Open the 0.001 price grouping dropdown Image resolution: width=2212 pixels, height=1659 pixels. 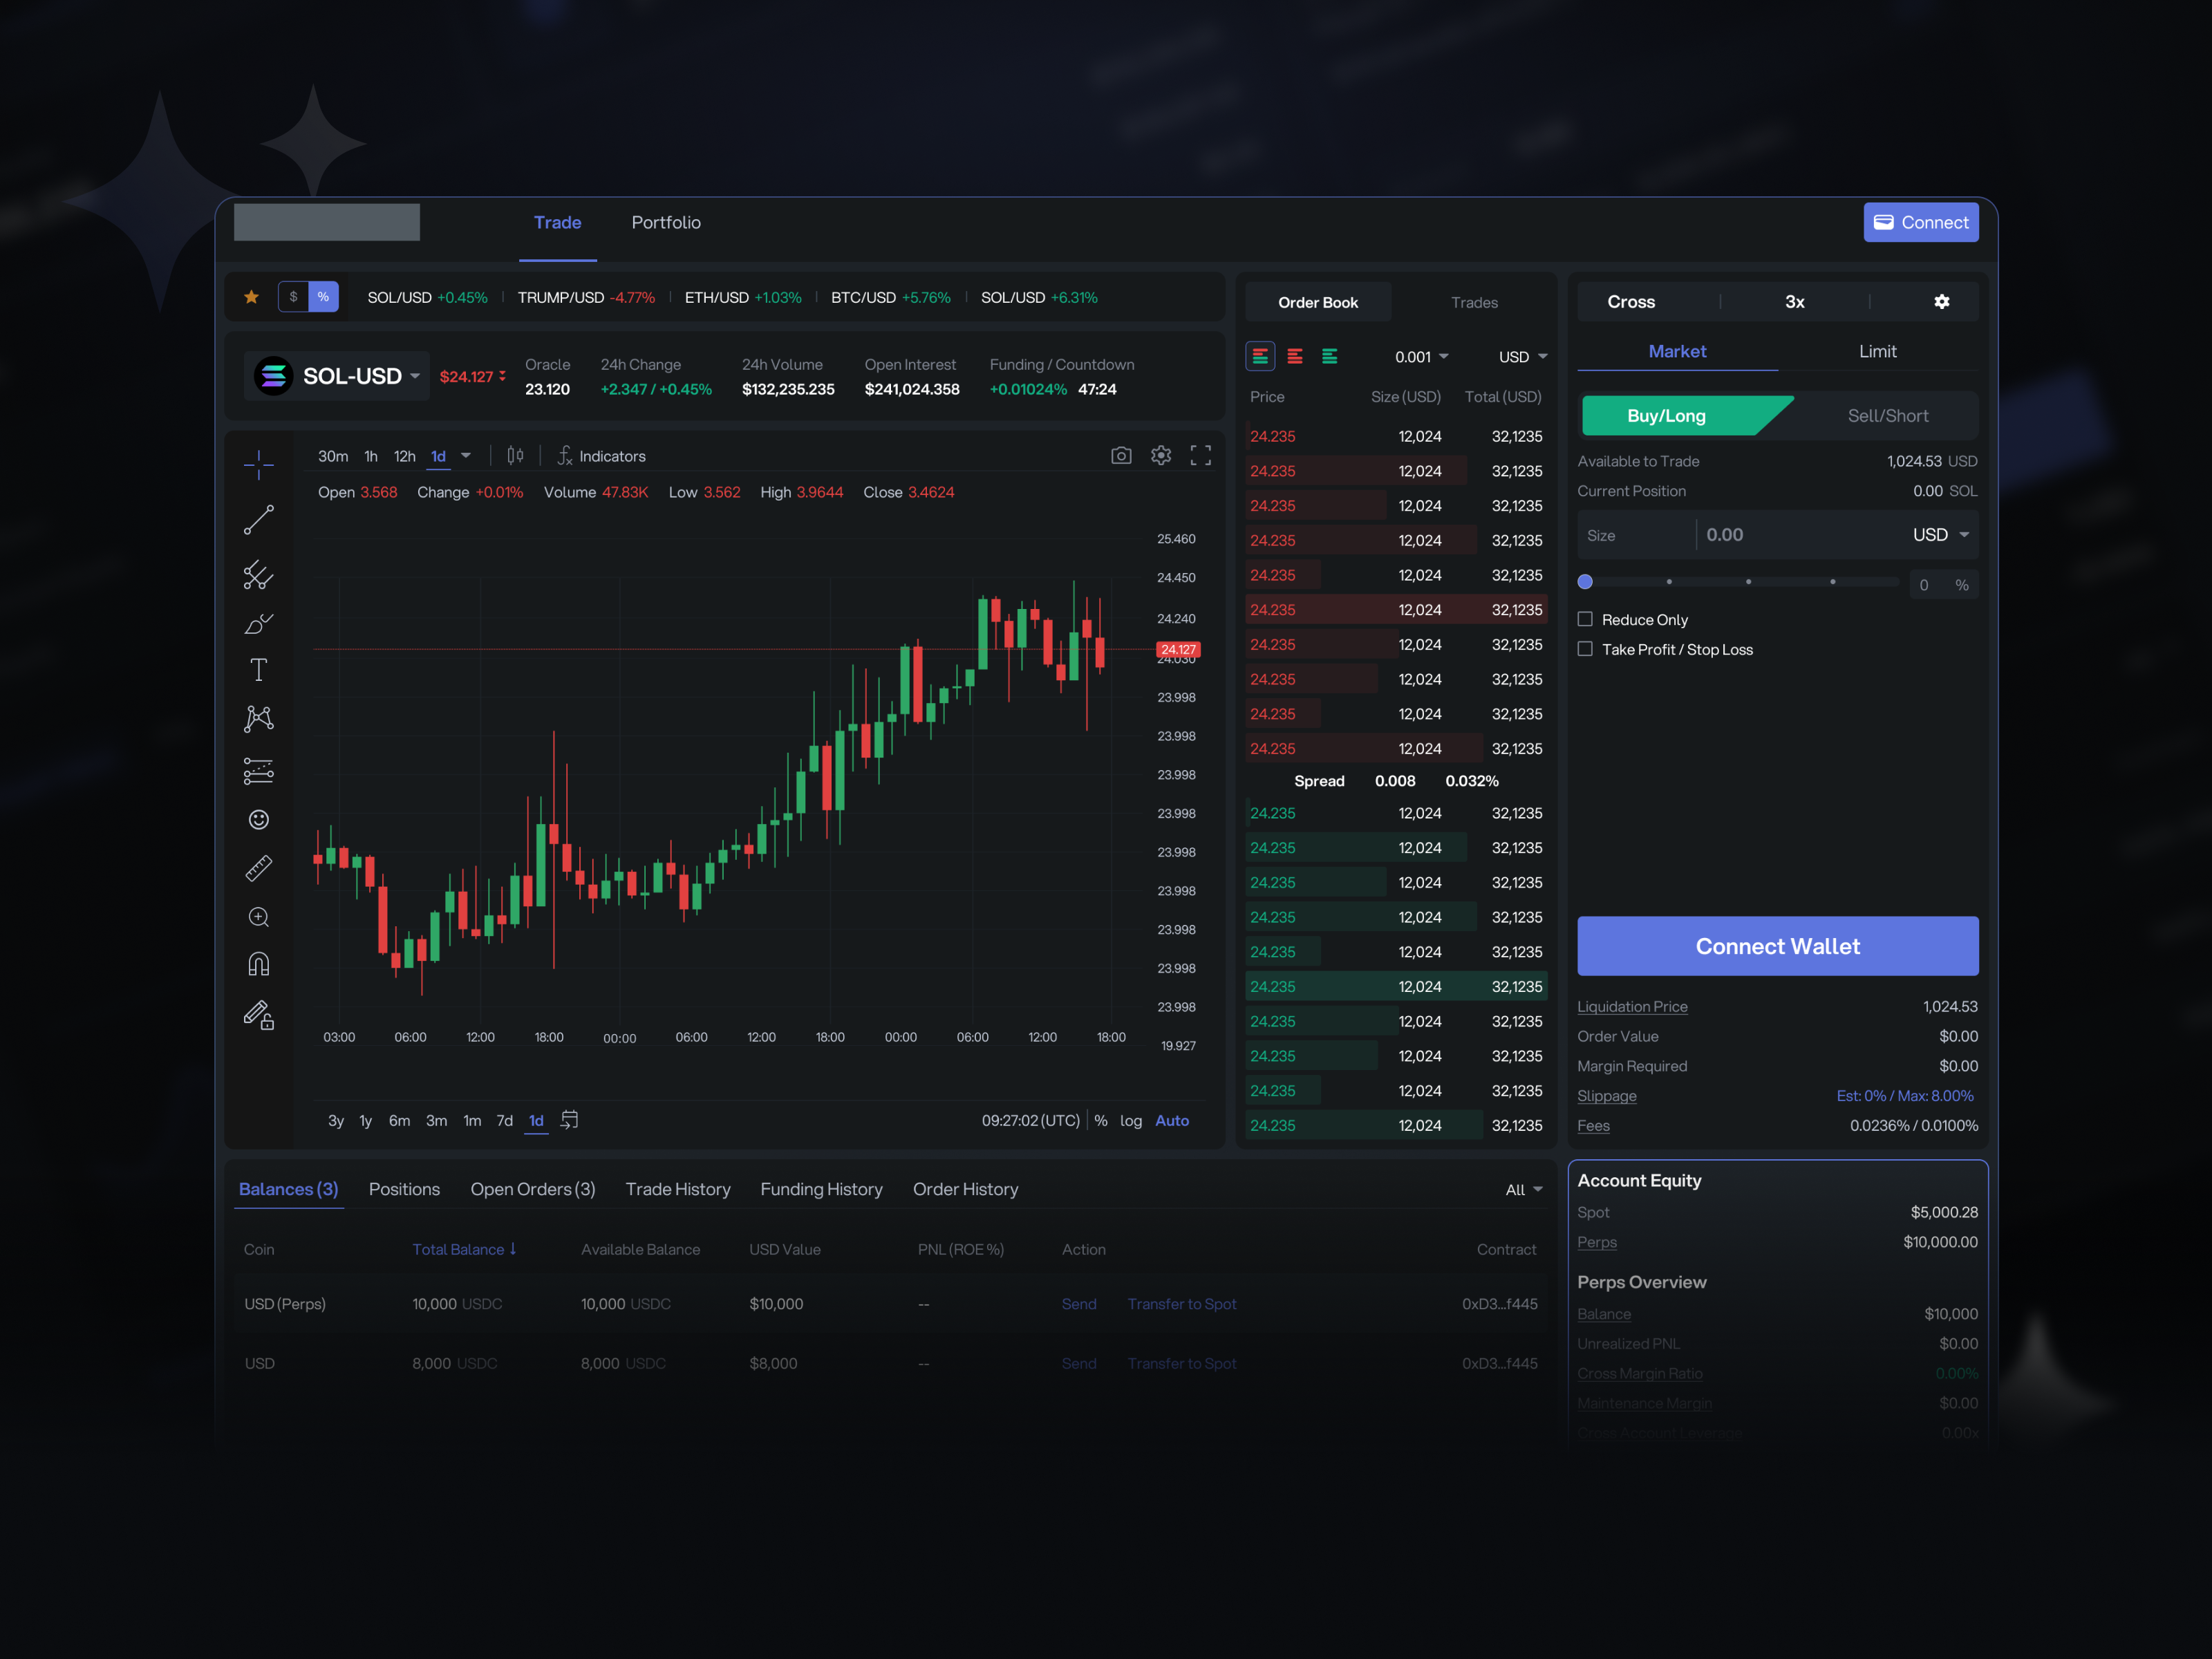(1421, 357)
